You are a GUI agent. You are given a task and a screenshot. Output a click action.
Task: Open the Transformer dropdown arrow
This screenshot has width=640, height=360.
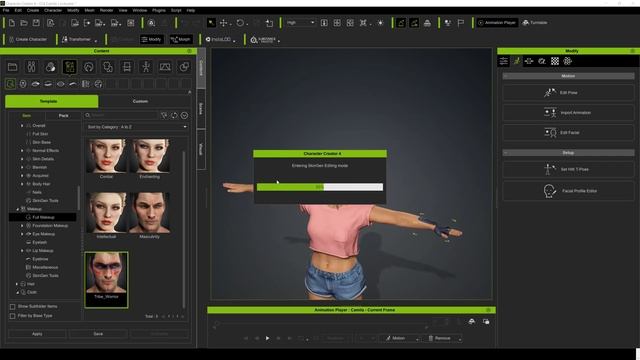(x=96, y=40)
